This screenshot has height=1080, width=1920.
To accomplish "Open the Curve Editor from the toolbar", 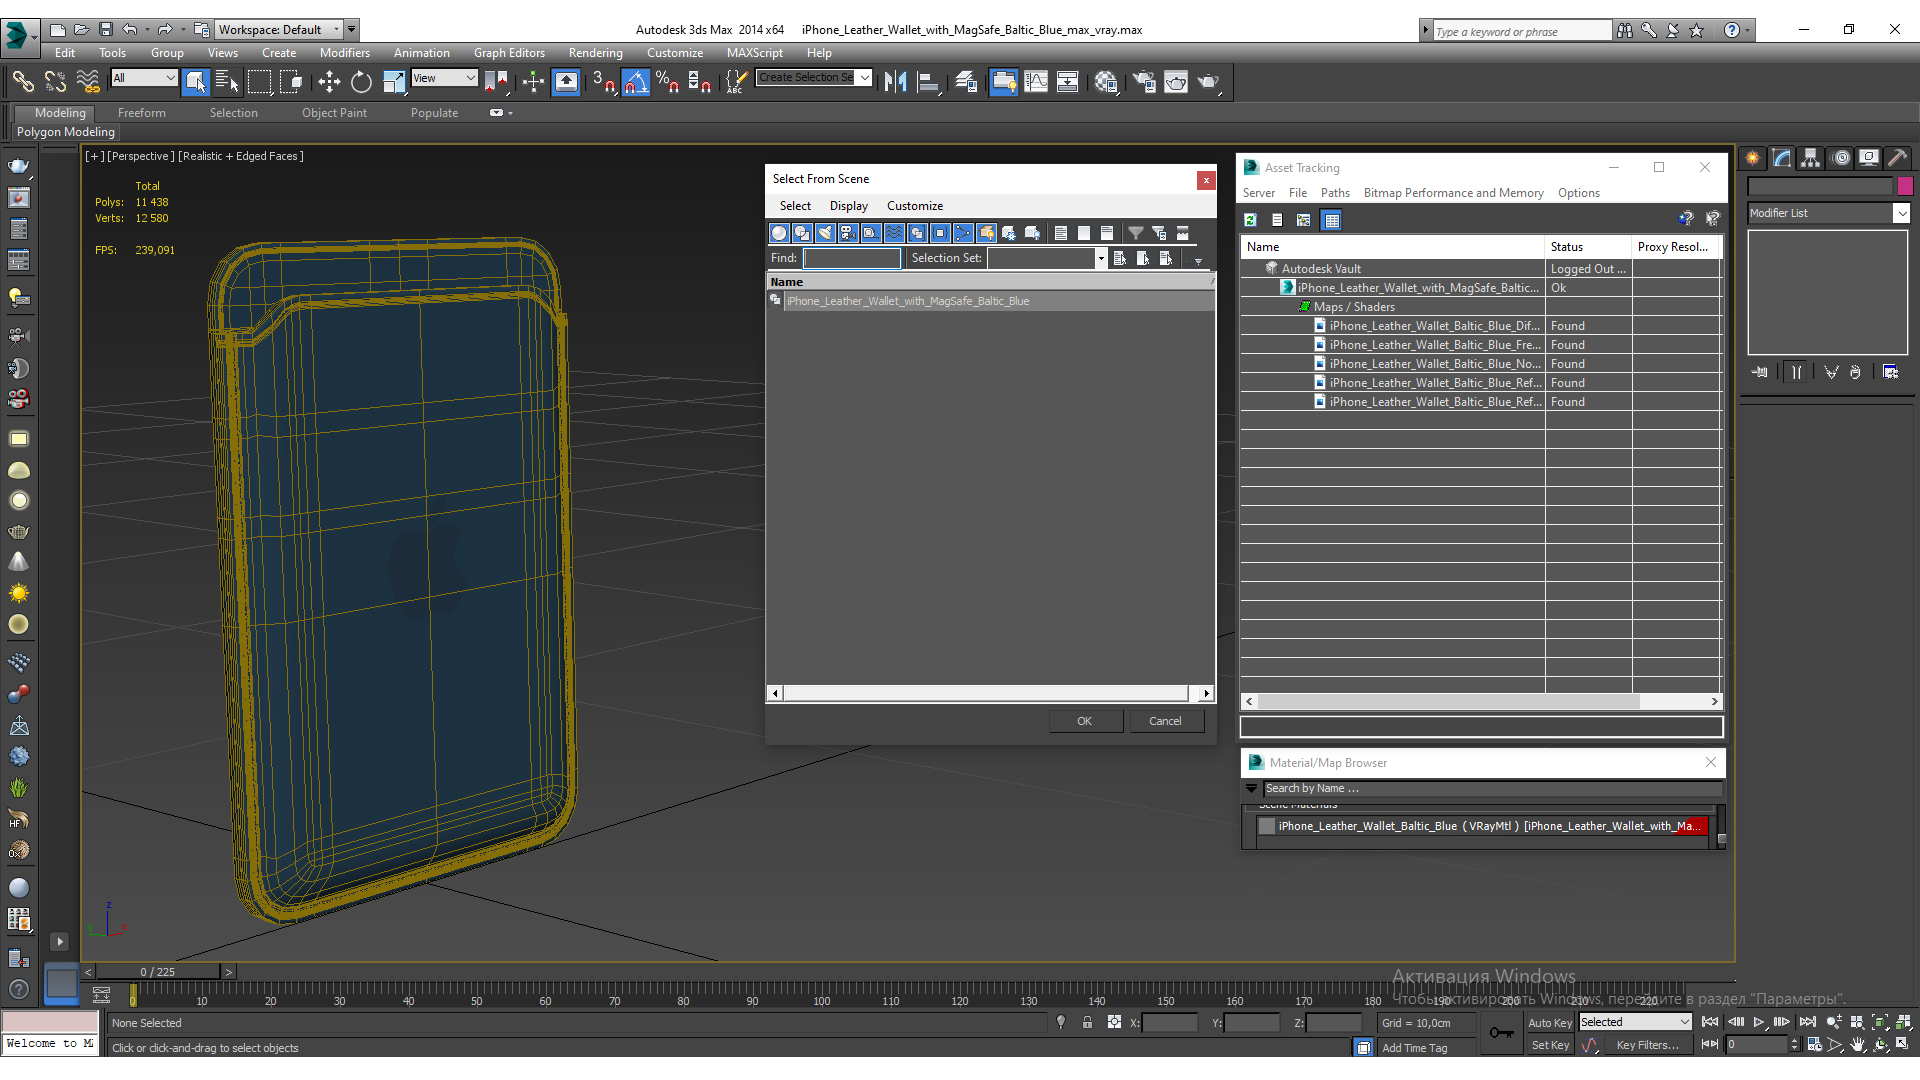I will pos(1036,81).
